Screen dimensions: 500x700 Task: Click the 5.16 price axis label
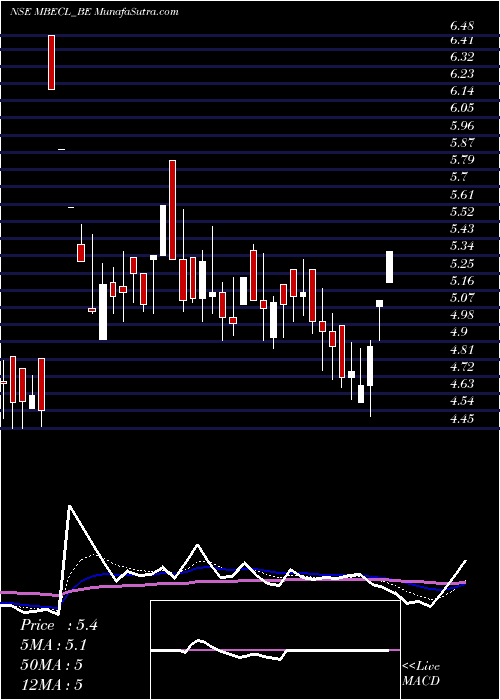point(462,281)
